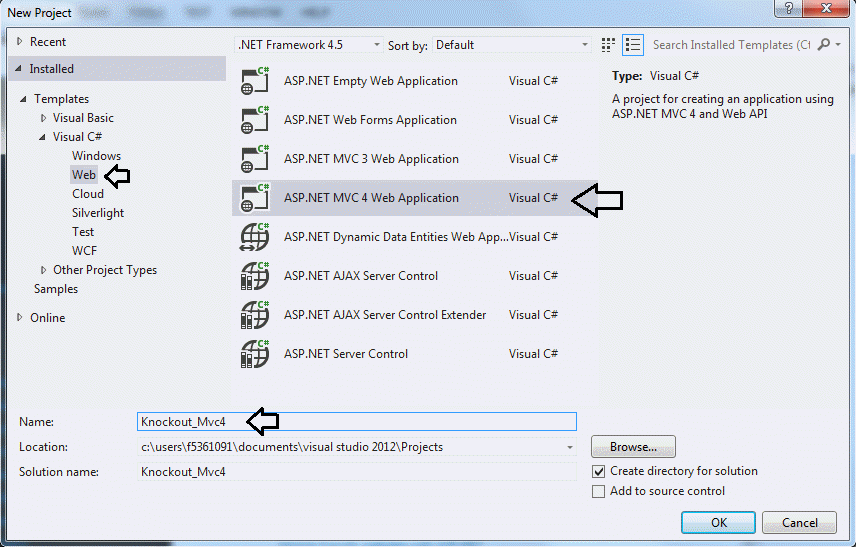Expand the Visual Basic tree node
This screenshot has width=856, height=547.
[x=44, y=118]
